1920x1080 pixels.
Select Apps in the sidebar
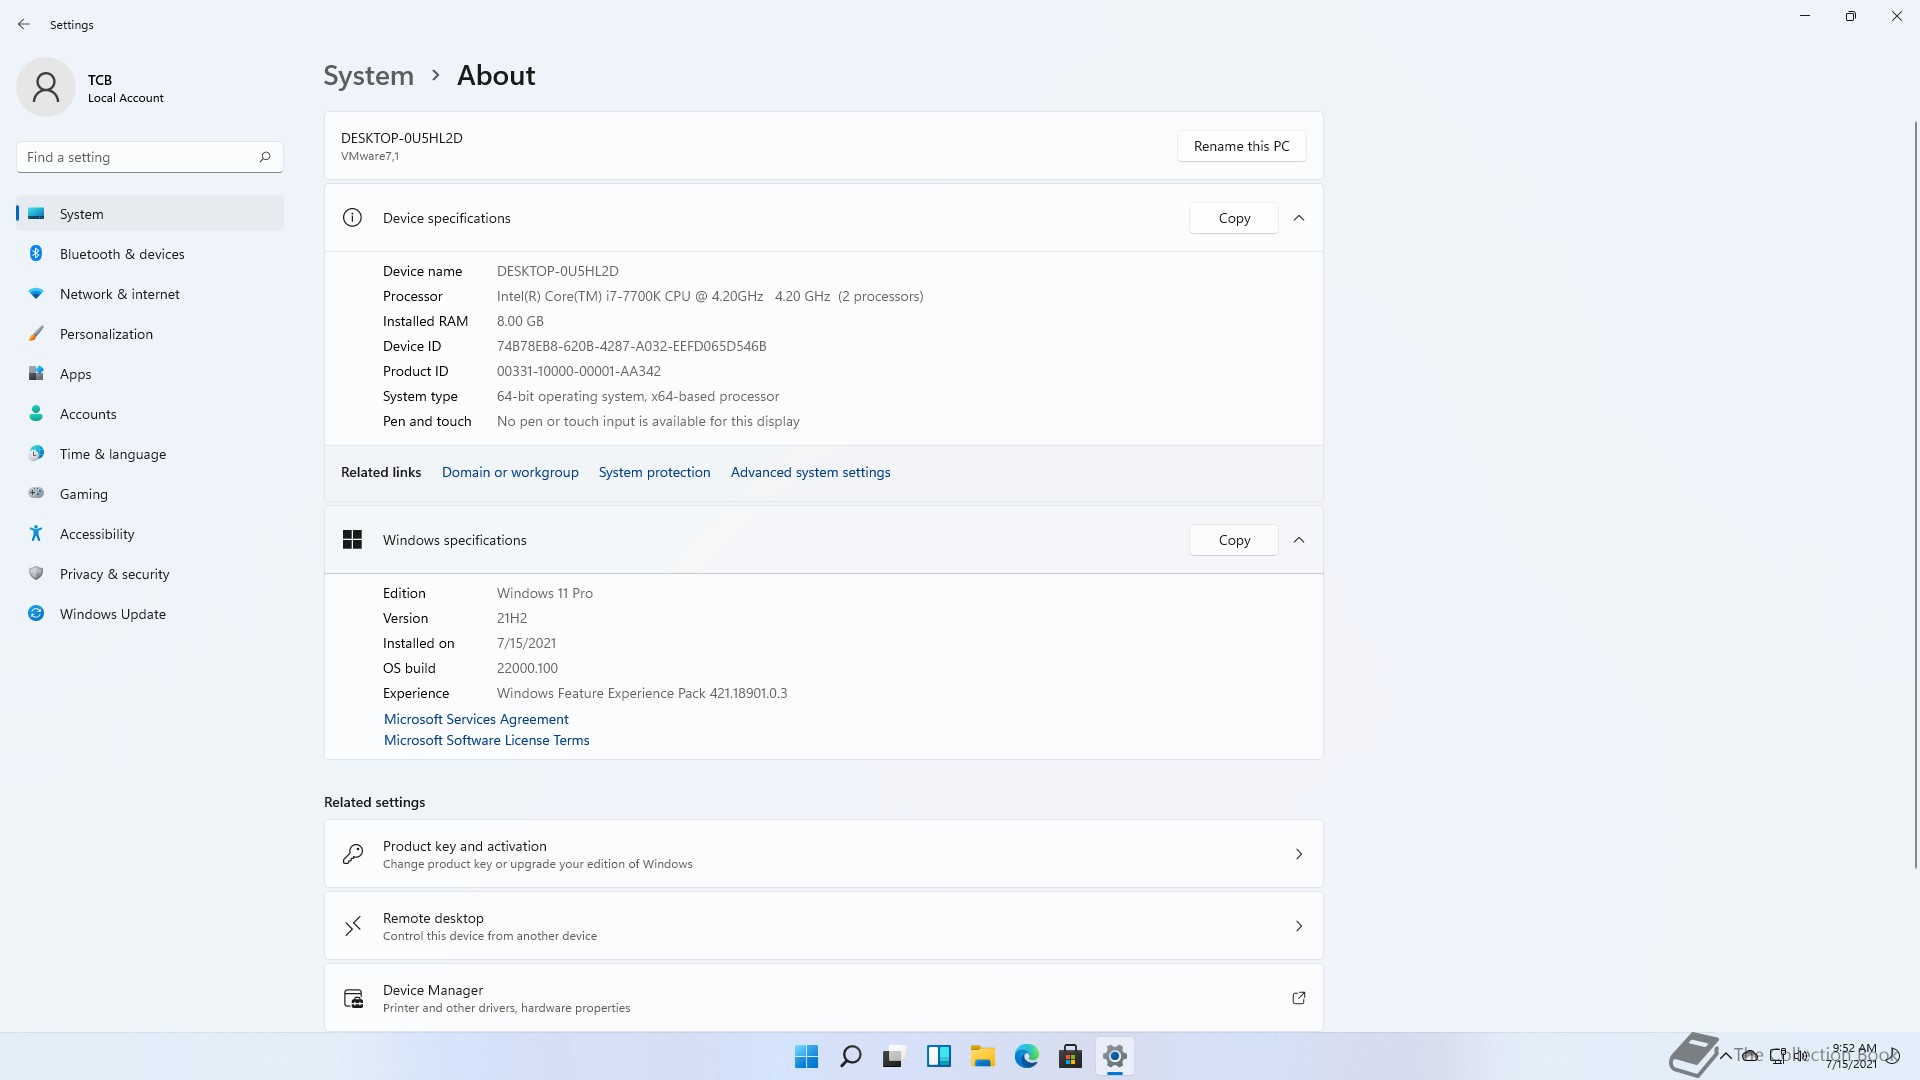pyautogui.click(x=76, y=374)
